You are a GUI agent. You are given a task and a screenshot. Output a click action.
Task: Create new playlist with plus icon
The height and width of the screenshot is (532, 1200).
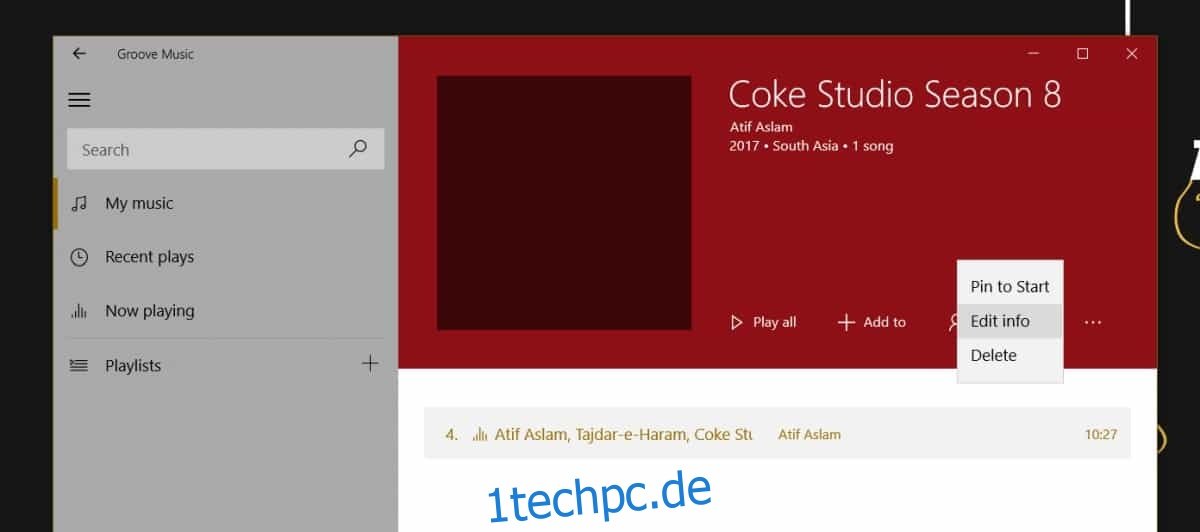pos(370,364)
